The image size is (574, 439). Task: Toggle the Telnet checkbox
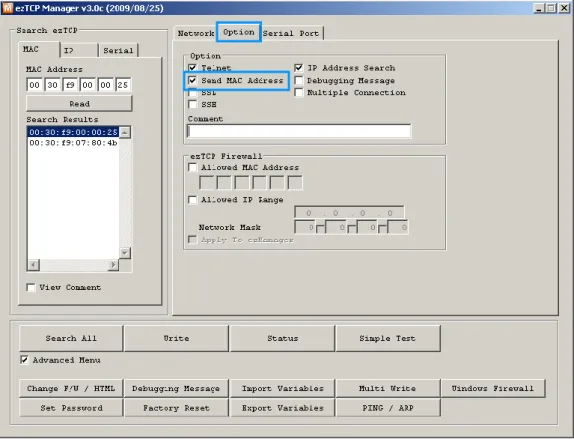[x=192, y=68]
